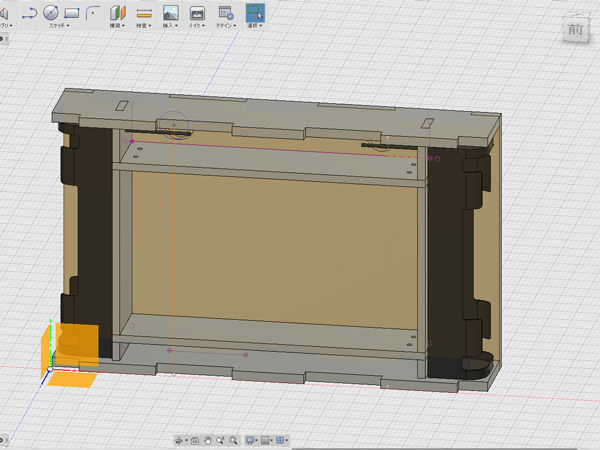
Task: Click the 検査 measure icon
Action: pos(145,12)
